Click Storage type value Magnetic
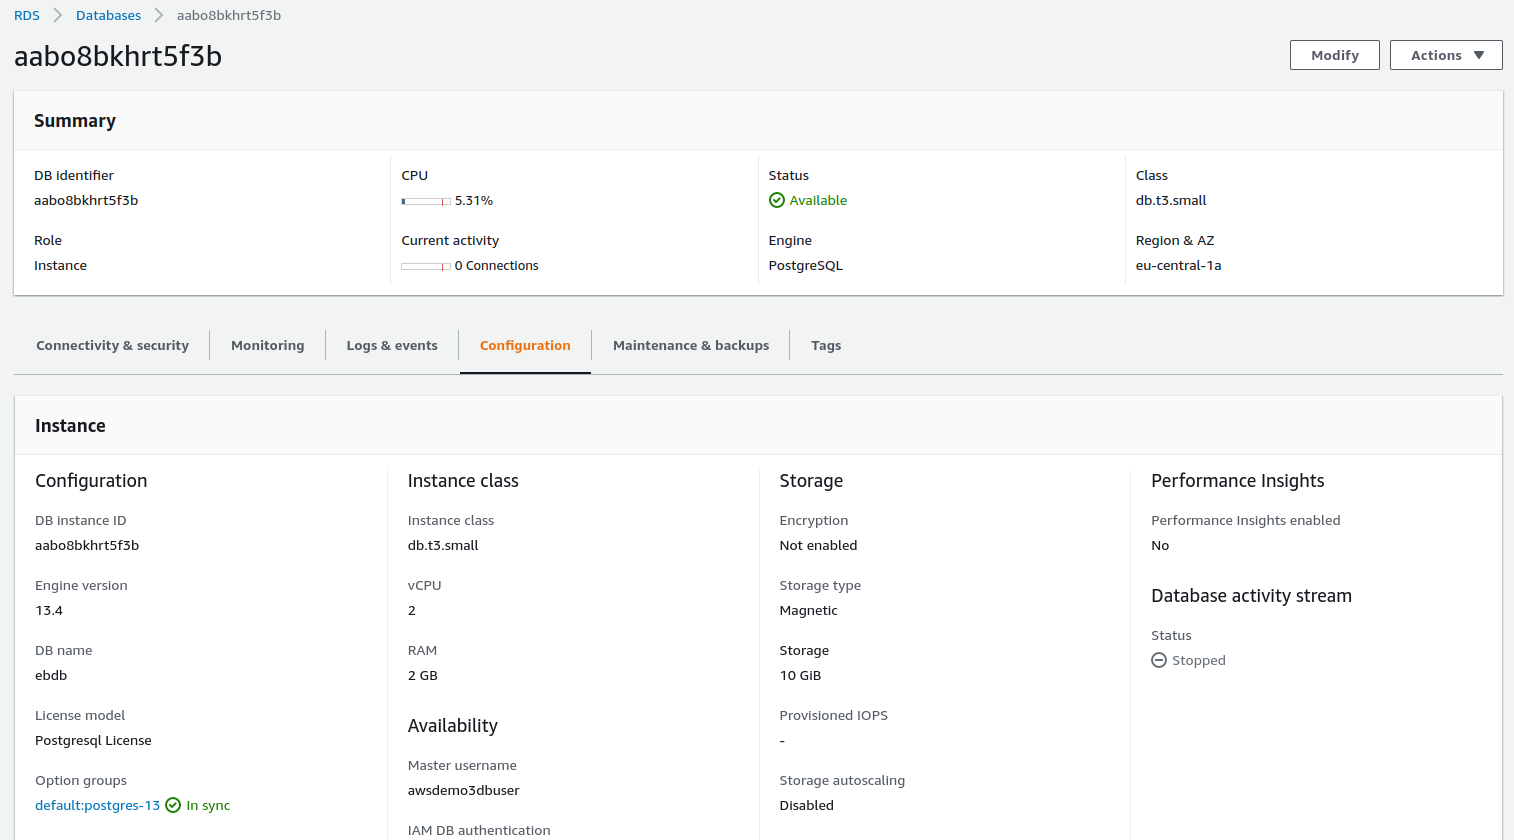The height and width of the screenshot is (840, 1514). tap(809, 610)
